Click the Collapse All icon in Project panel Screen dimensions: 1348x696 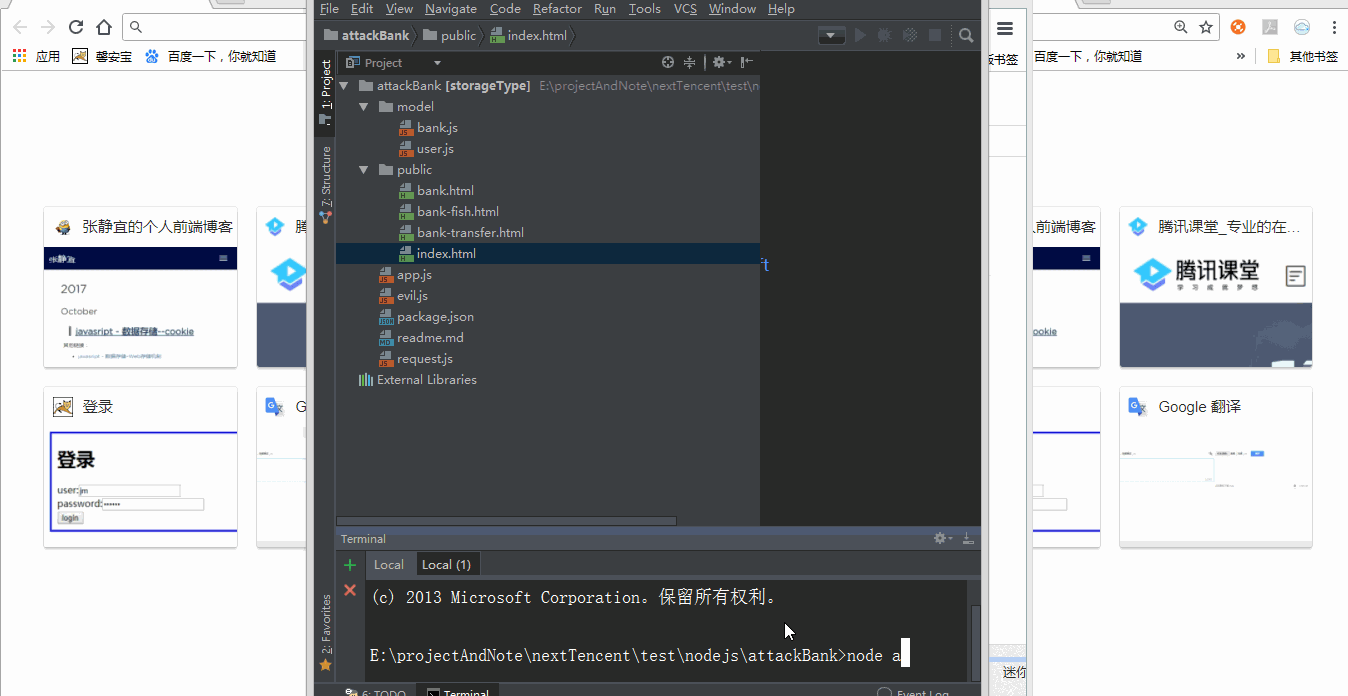pyautogui.click(x=689, y=63)
